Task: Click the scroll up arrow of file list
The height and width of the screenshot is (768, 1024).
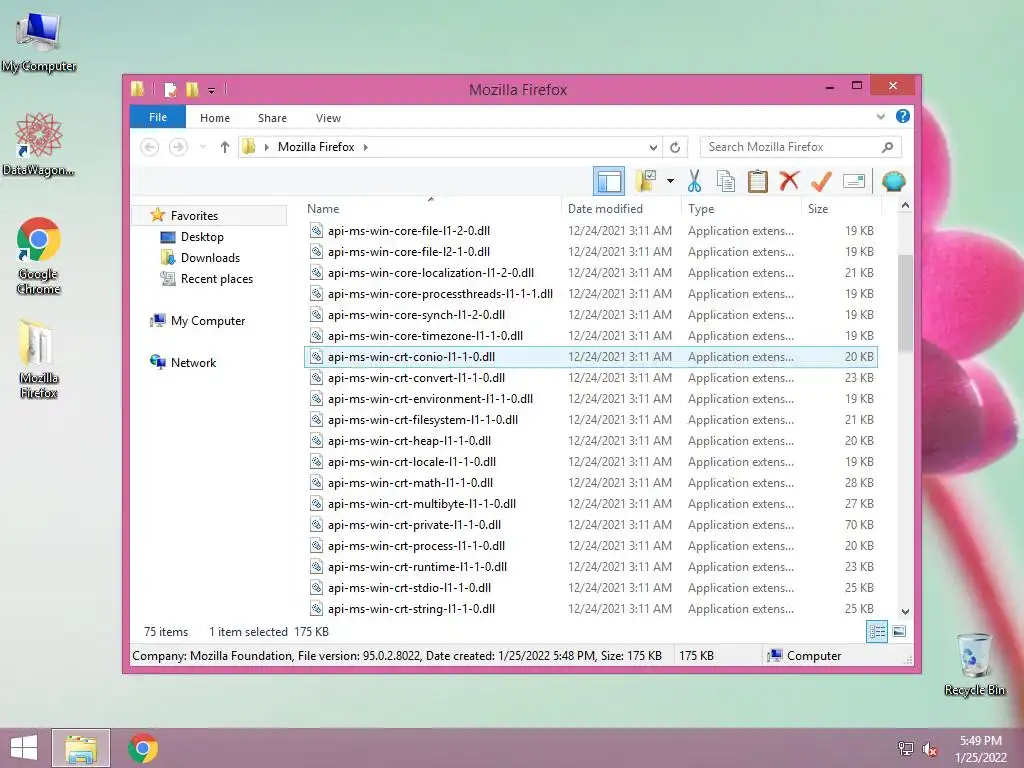Action: pyautogui.click(x=905, y=206)
